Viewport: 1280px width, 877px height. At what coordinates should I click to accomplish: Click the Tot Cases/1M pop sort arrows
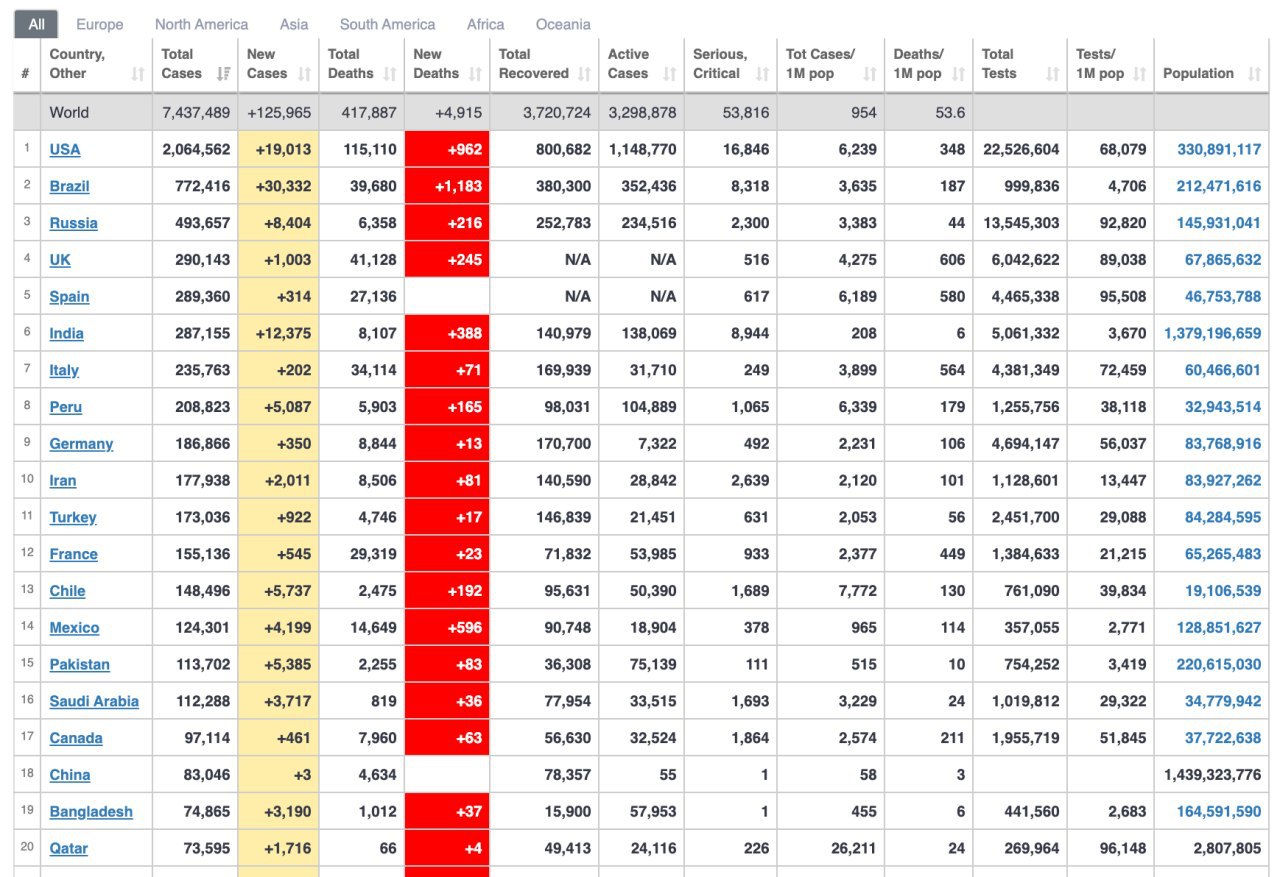point(870,74)
